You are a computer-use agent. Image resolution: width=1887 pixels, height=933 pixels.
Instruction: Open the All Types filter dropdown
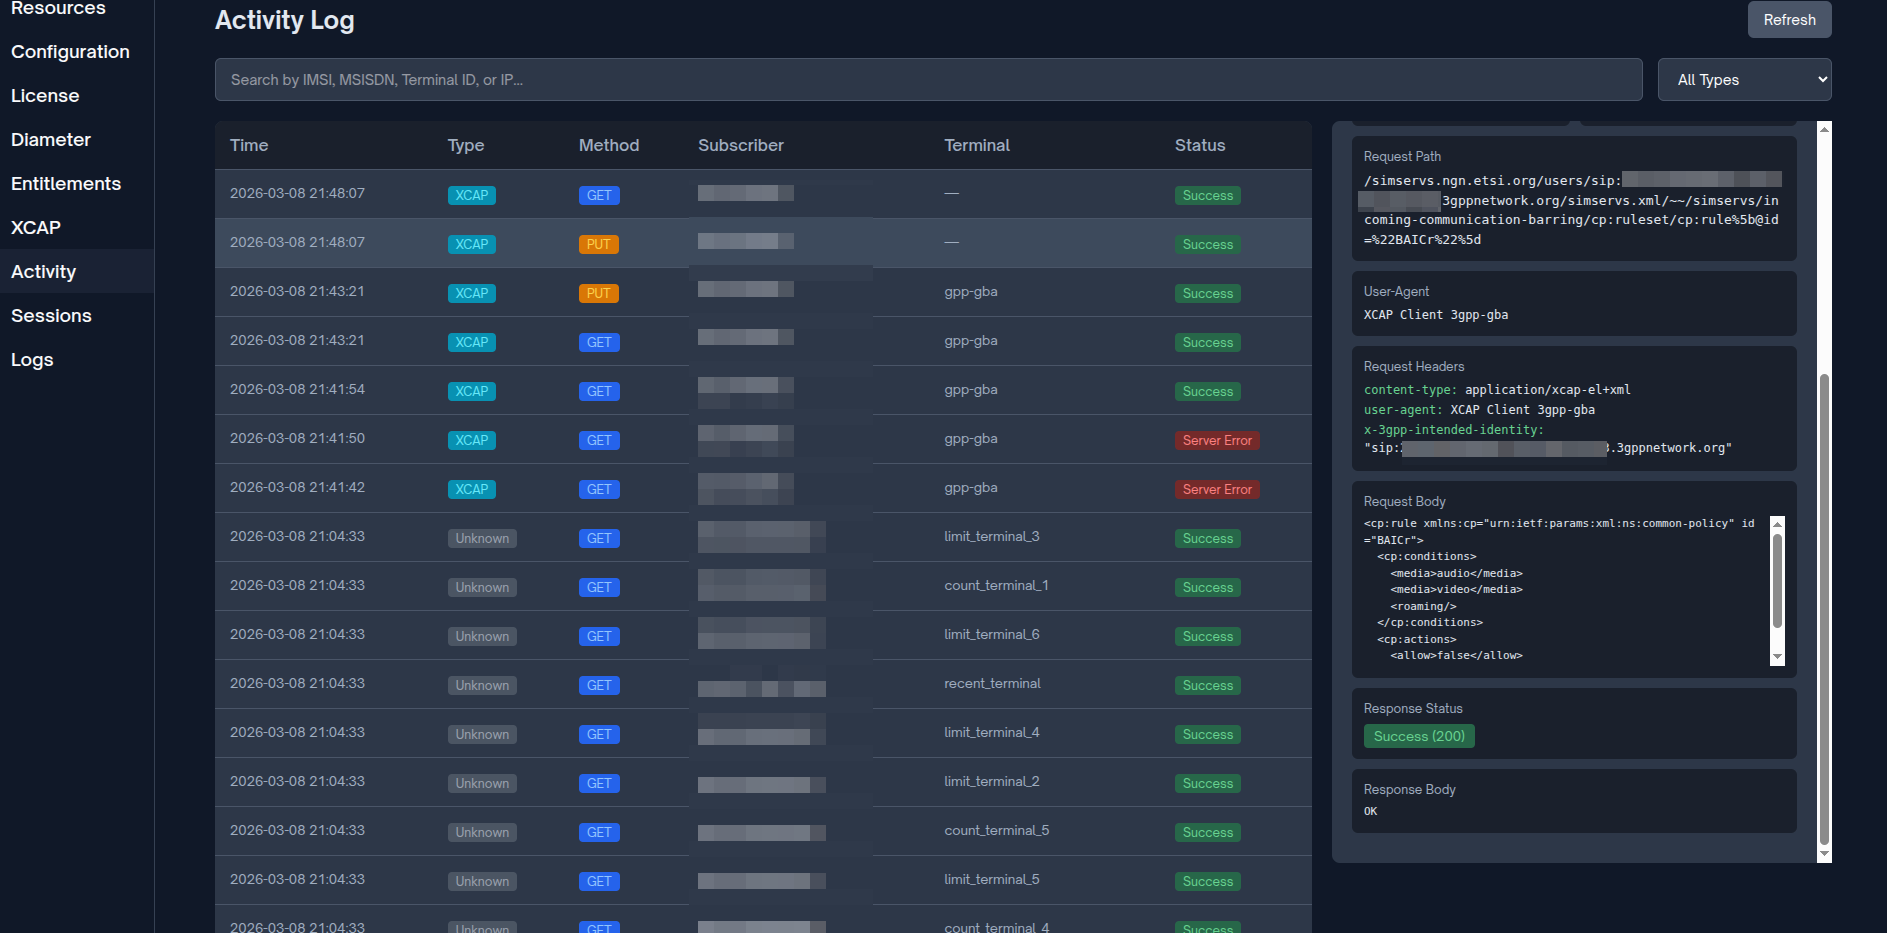tap(1743, 80)
